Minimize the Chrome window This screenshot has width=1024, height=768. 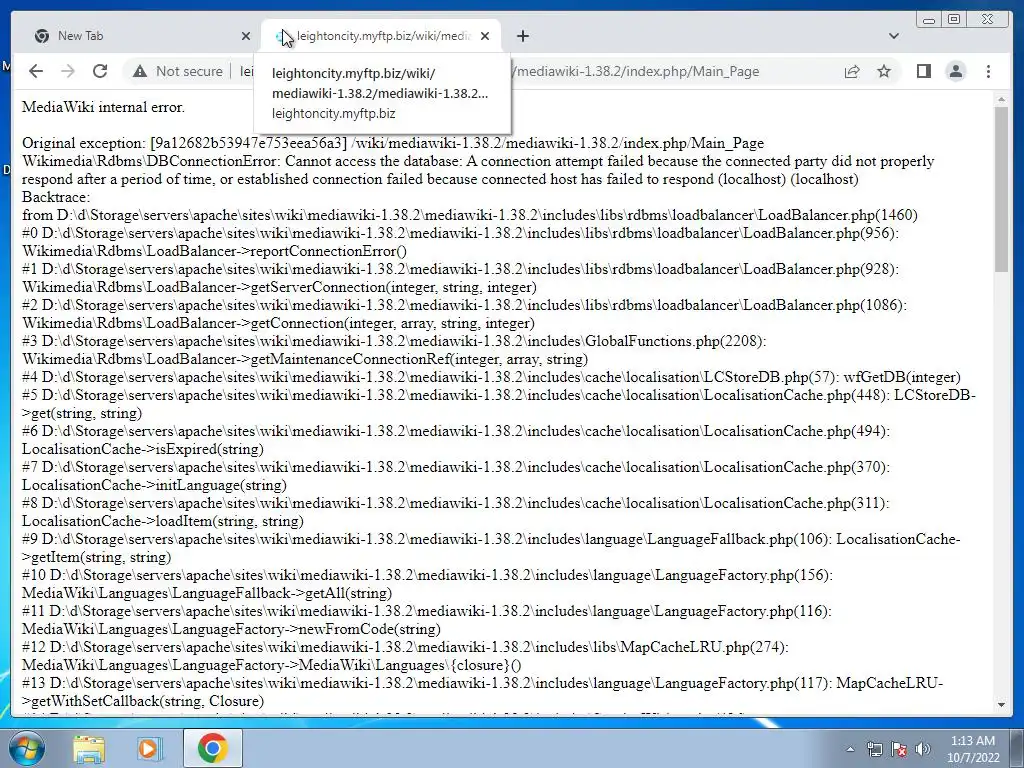(929, 20)
